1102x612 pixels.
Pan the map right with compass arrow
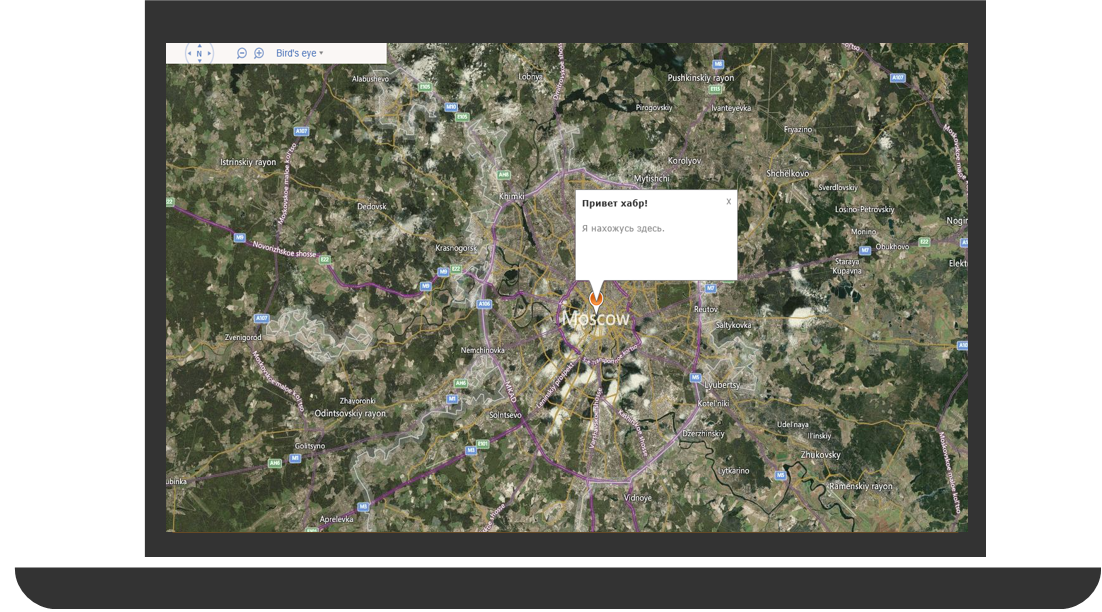click(x=209, y=53)
